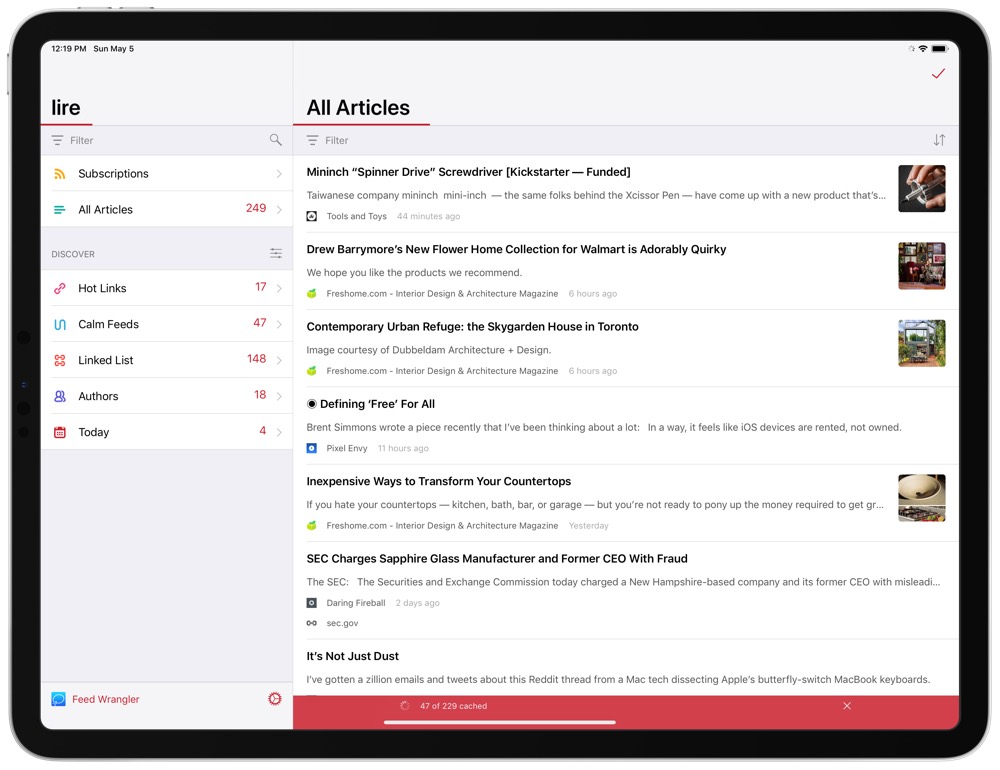This screenshot has height=770, width=1000.
Task: Click the unread dot on Defining 'Free' article
Action: click(x=312, y=404)
